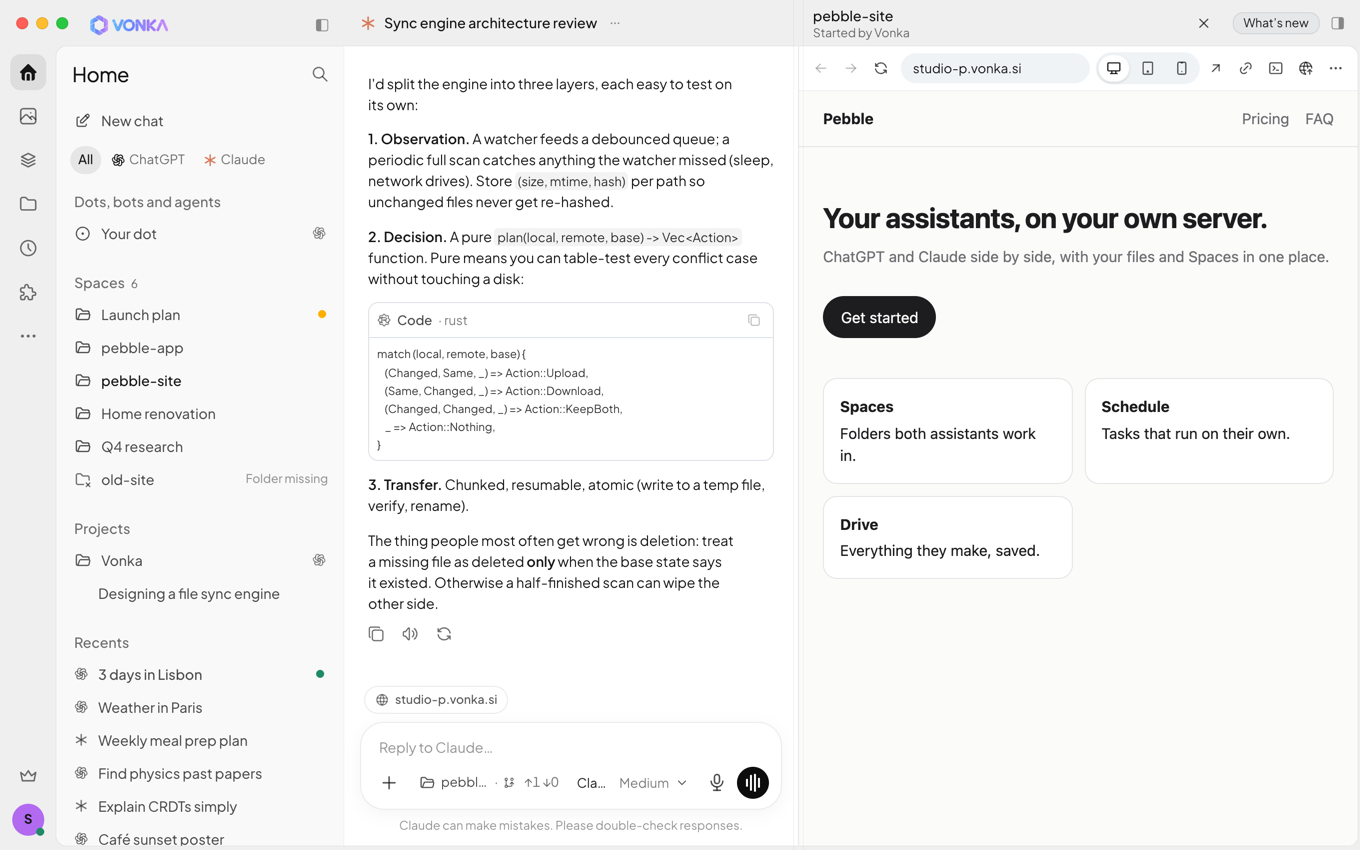Select the All filter tab
Viewport: 1360px width, 850px height.
(86, 160)
